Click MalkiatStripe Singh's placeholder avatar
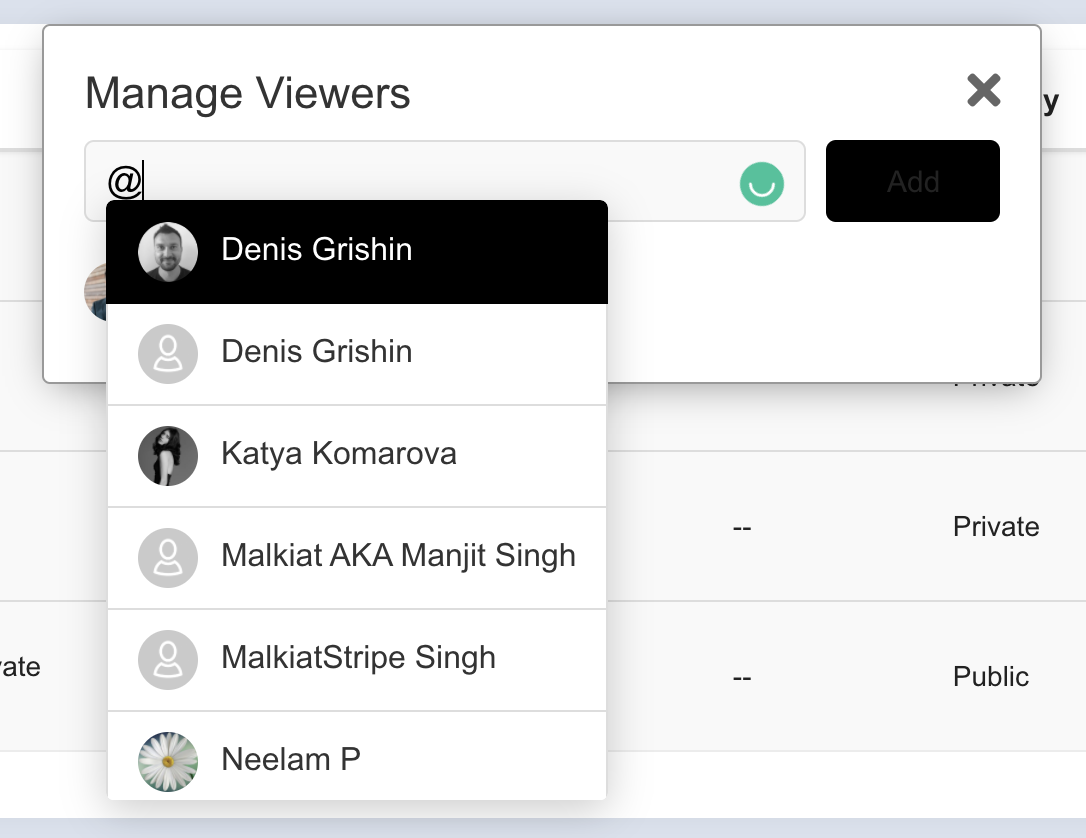This screenshot has height=838, width=1086. pyautogui.click(x=167, y=659)
